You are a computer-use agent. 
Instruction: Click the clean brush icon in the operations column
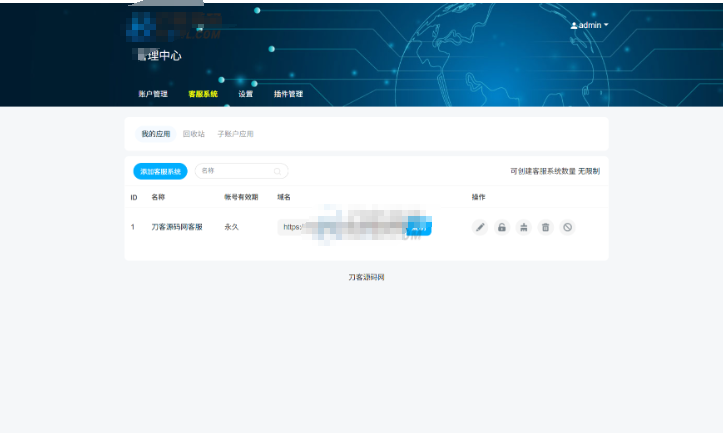tap(524, 227)
